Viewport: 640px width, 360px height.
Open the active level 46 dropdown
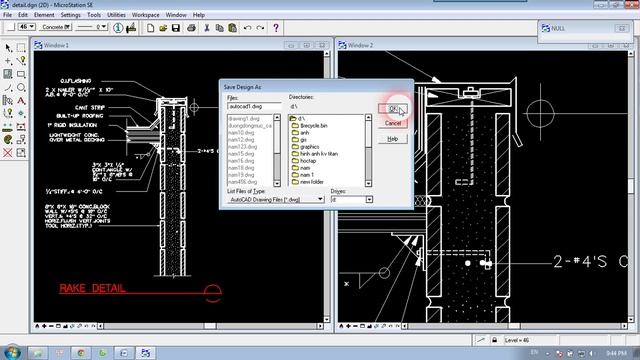coord(27,27)
